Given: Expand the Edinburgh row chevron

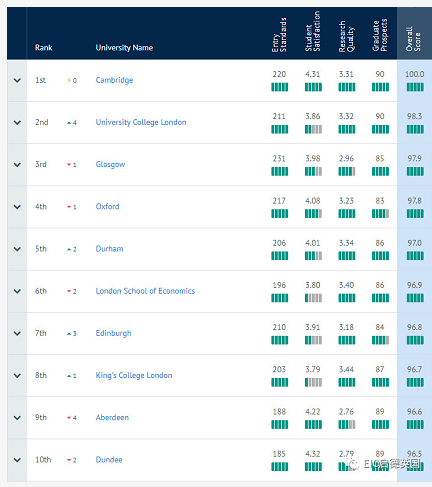Looking at the screenshot, I should [17, 333].
